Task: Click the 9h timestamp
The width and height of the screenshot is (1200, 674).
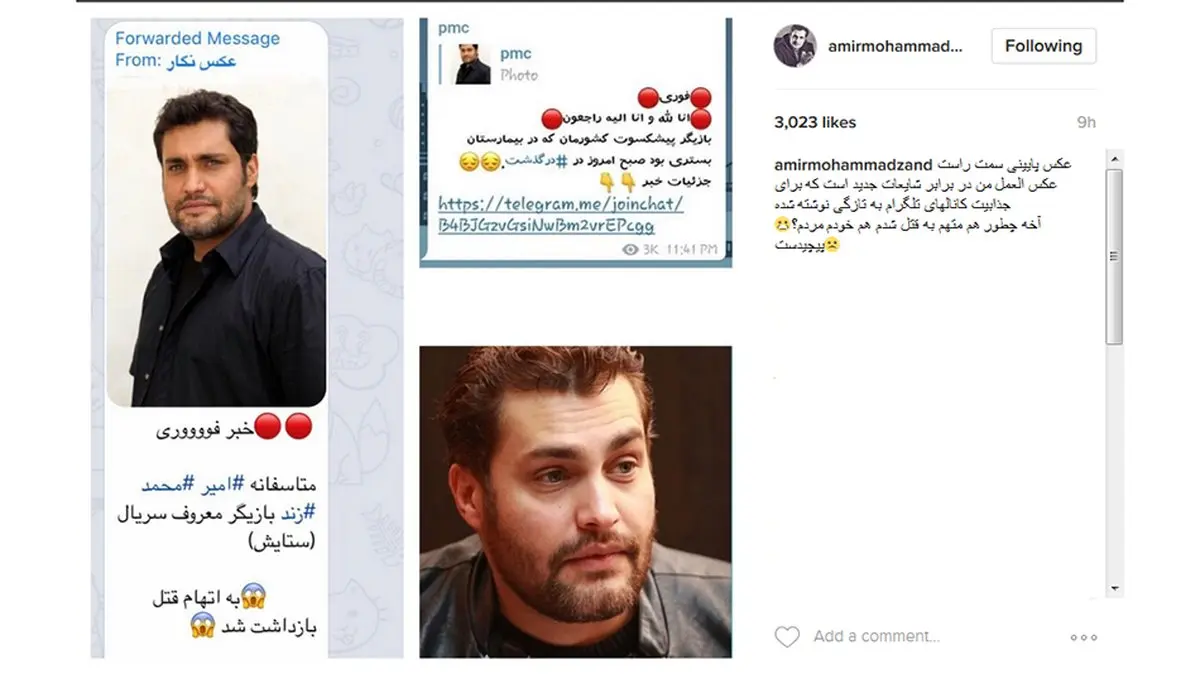Action: [1086, 122]
